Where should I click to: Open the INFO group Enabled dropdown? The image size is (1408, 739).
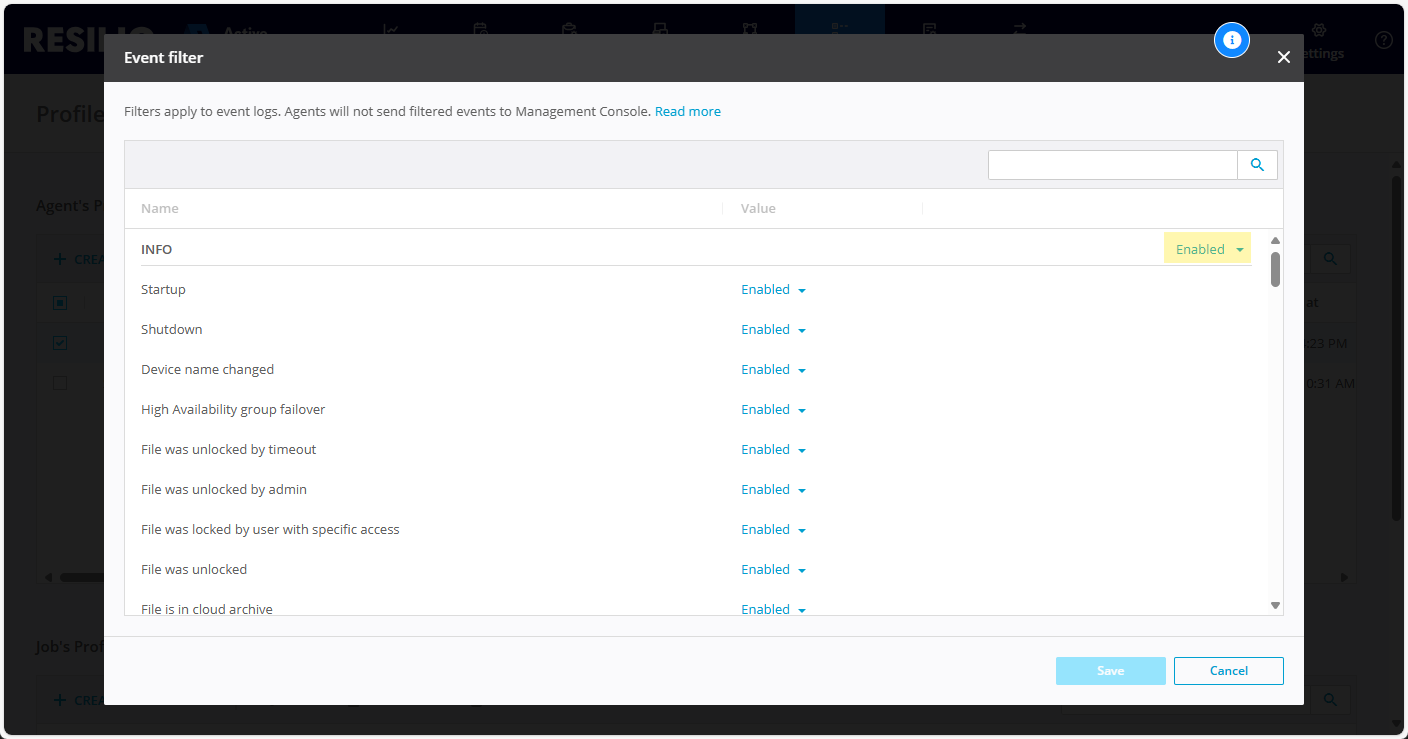pos(1208,250)
